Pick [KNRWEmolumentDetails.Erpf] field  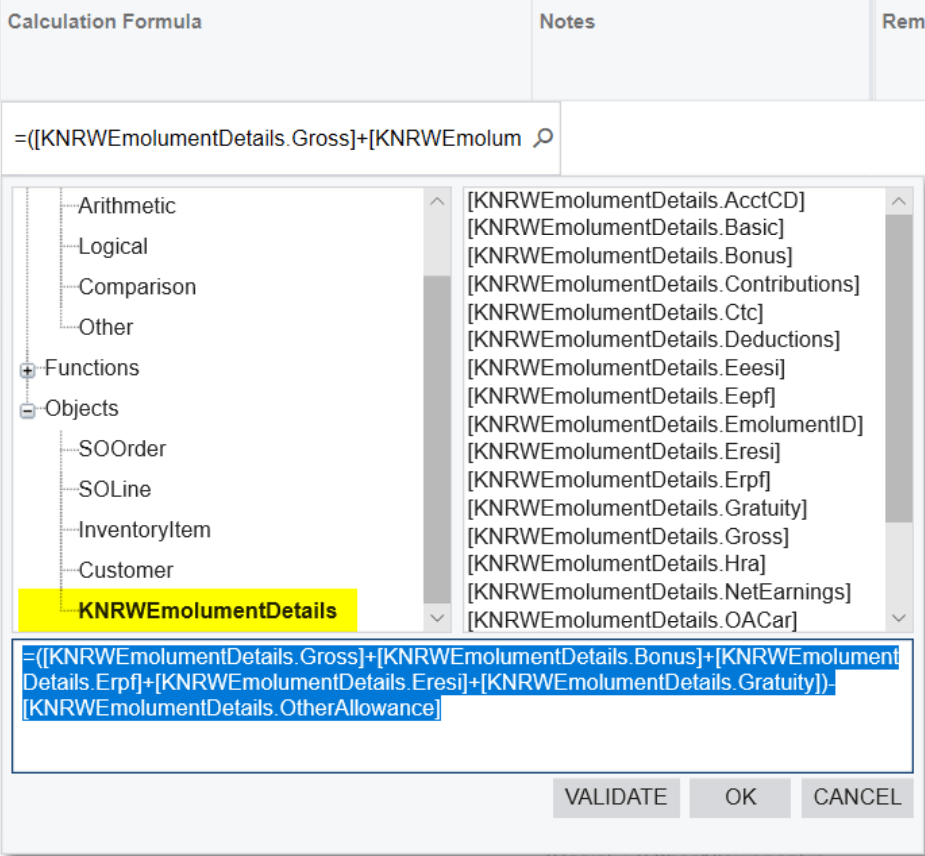tap(619, 480)
